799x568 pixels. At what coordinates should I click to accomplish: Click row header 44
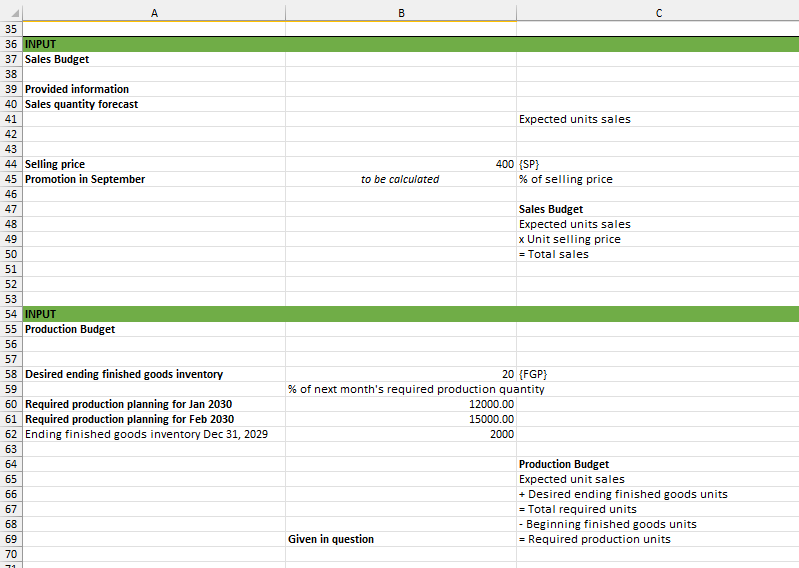point(11,164)
